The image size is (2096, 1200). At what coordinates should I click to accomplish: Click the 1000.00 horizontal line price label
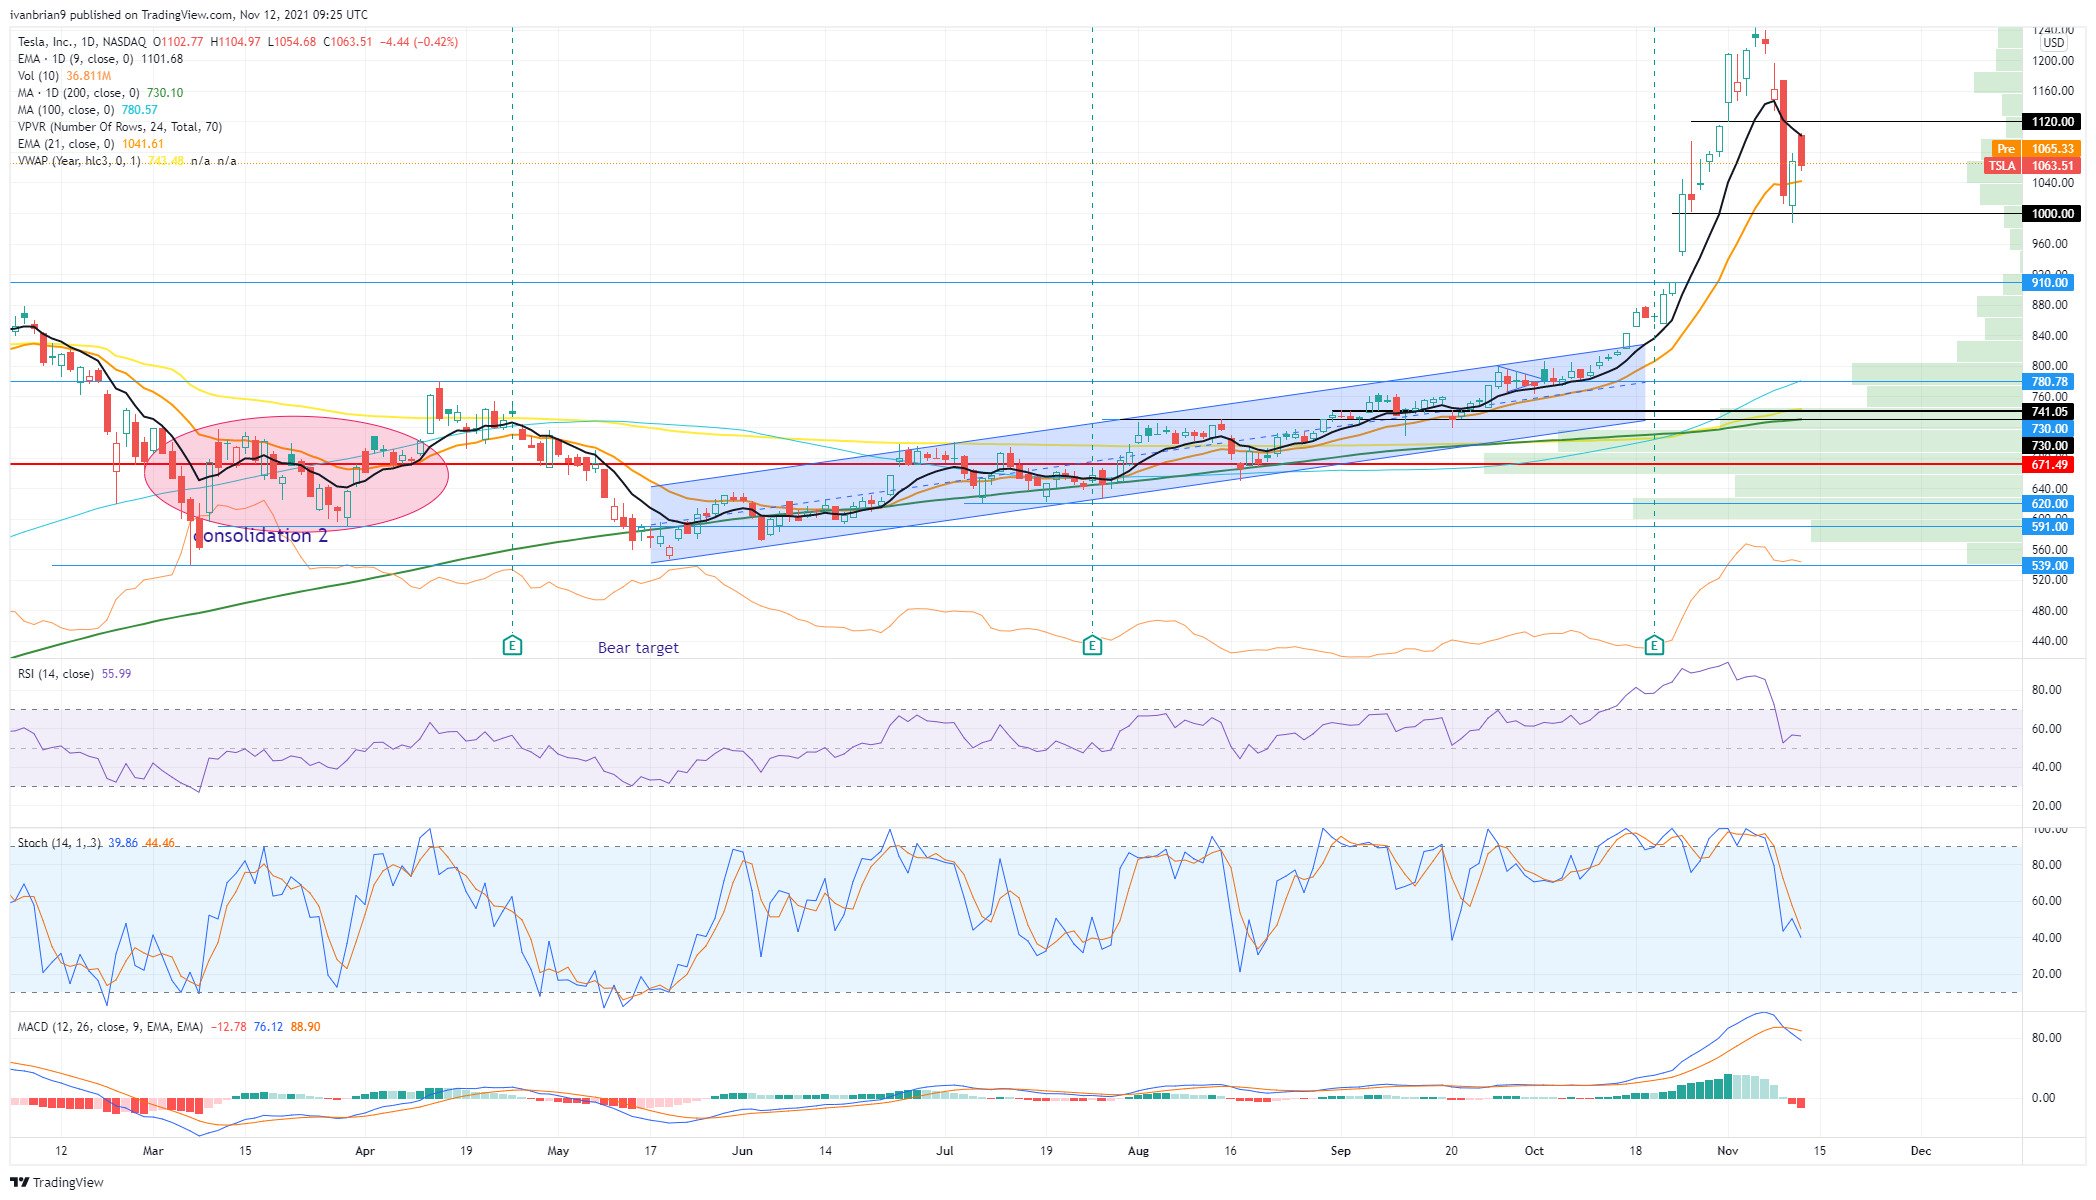(x=2051, y=214)
